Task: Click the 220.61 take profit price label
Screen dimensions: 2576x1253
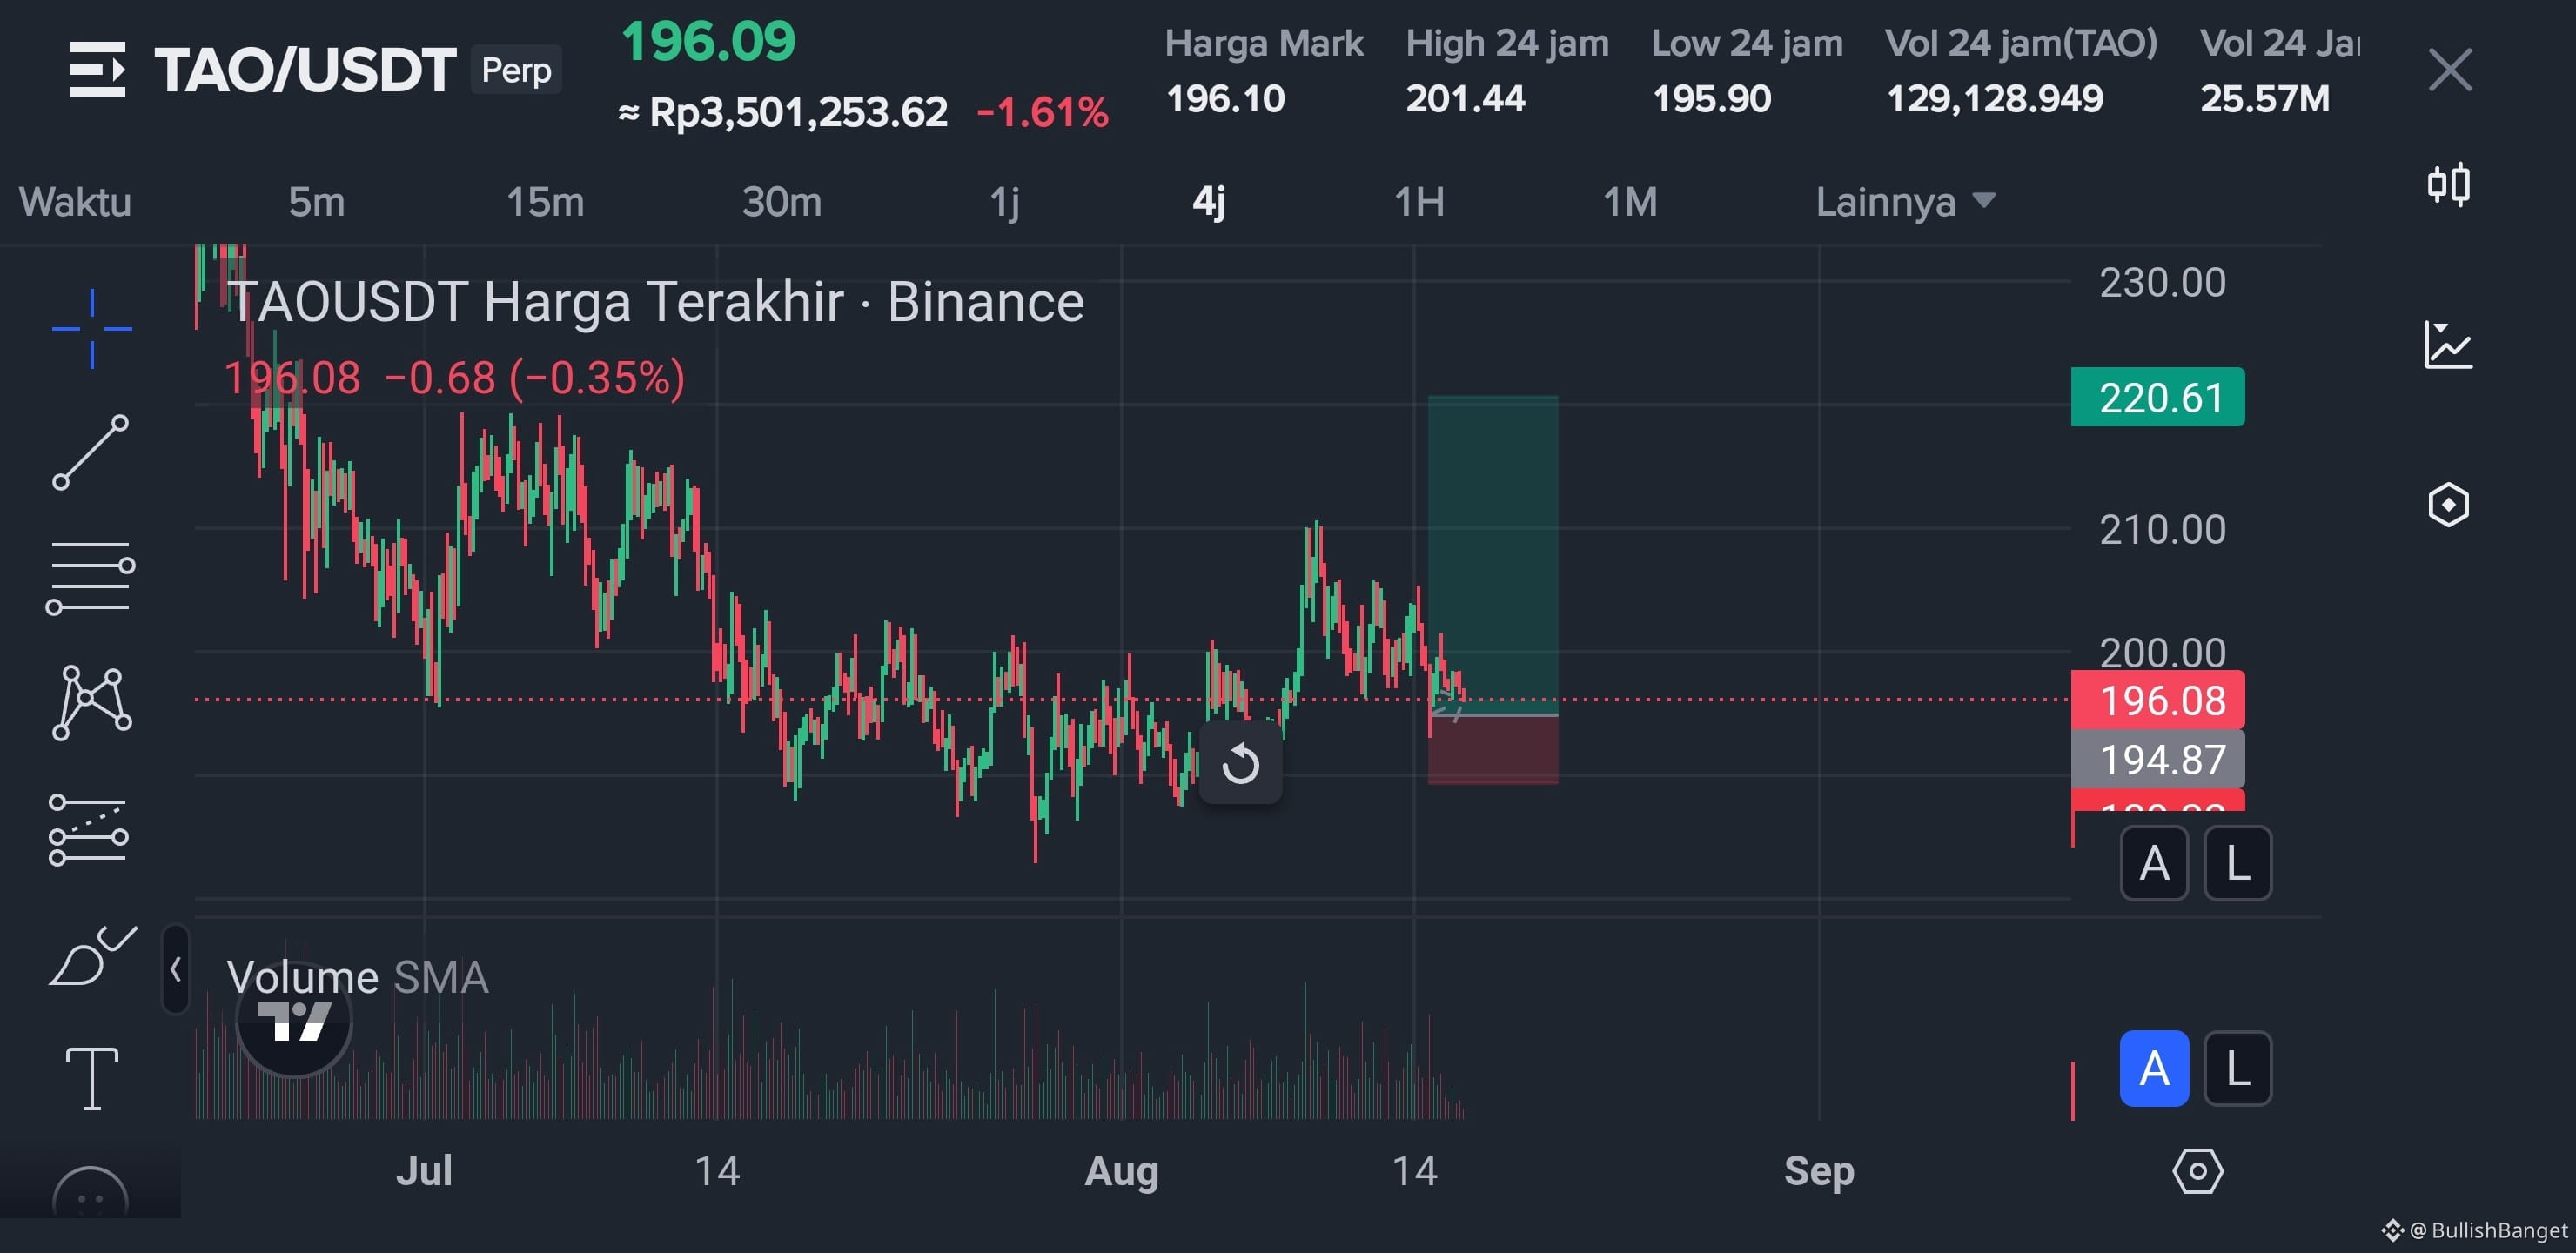Action: [x=2158, y=397]
